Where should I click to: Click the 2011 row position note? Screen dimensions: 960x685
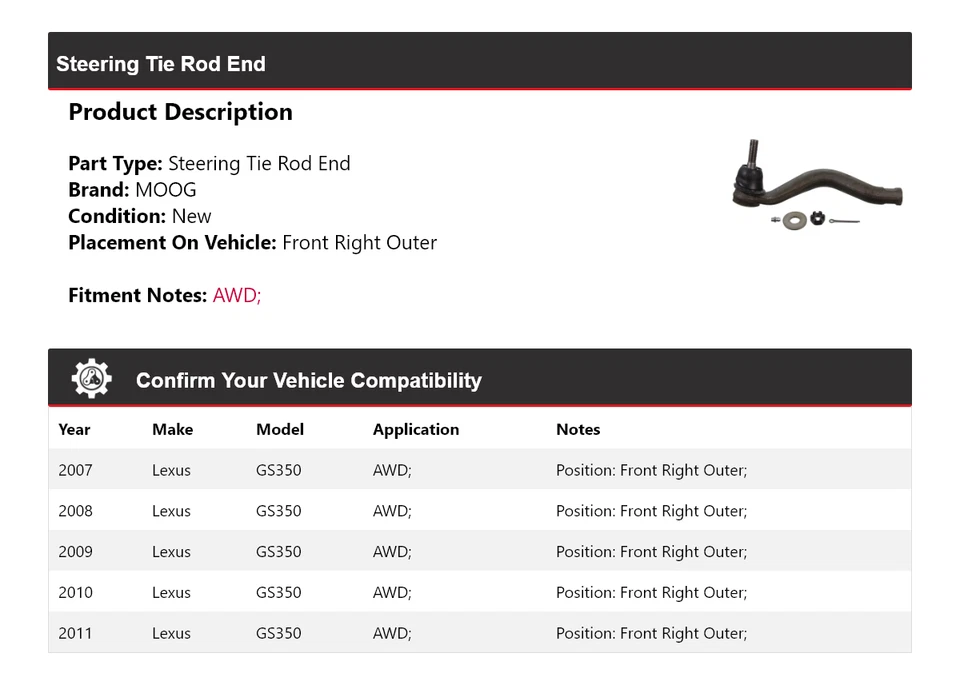tap(651, 633)
